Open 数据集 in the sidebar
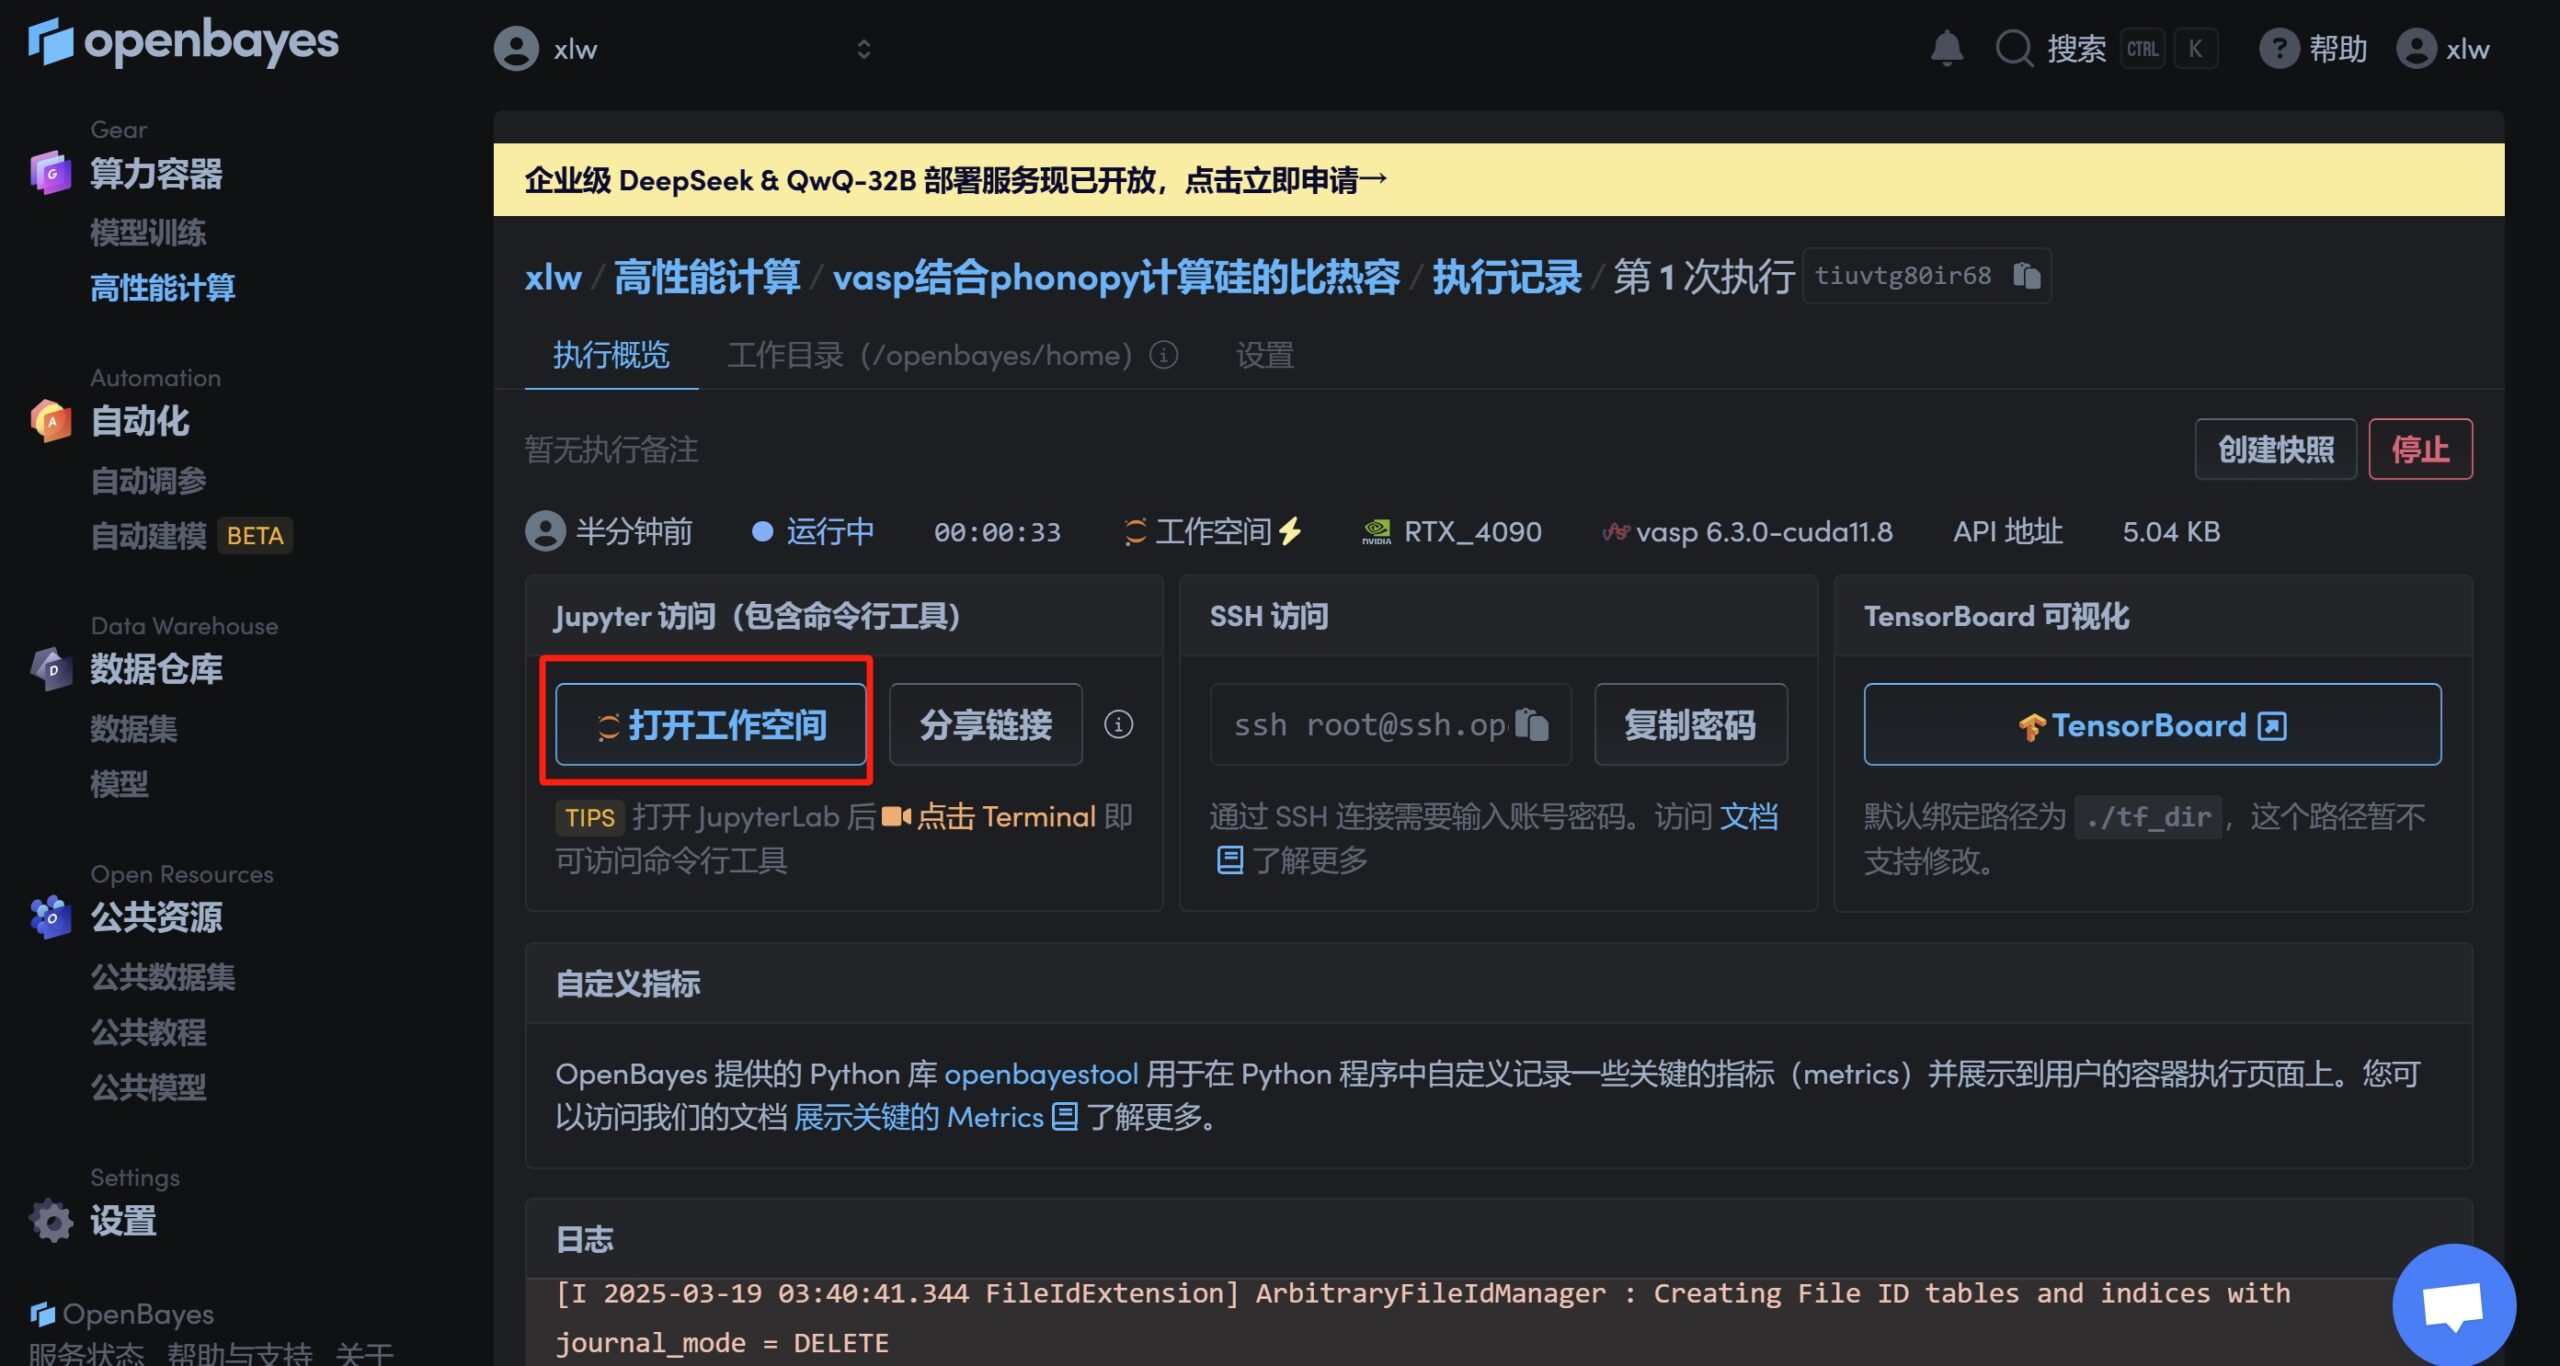The width and height of the screenshot is (2560, 1366). tap(134, 728)
